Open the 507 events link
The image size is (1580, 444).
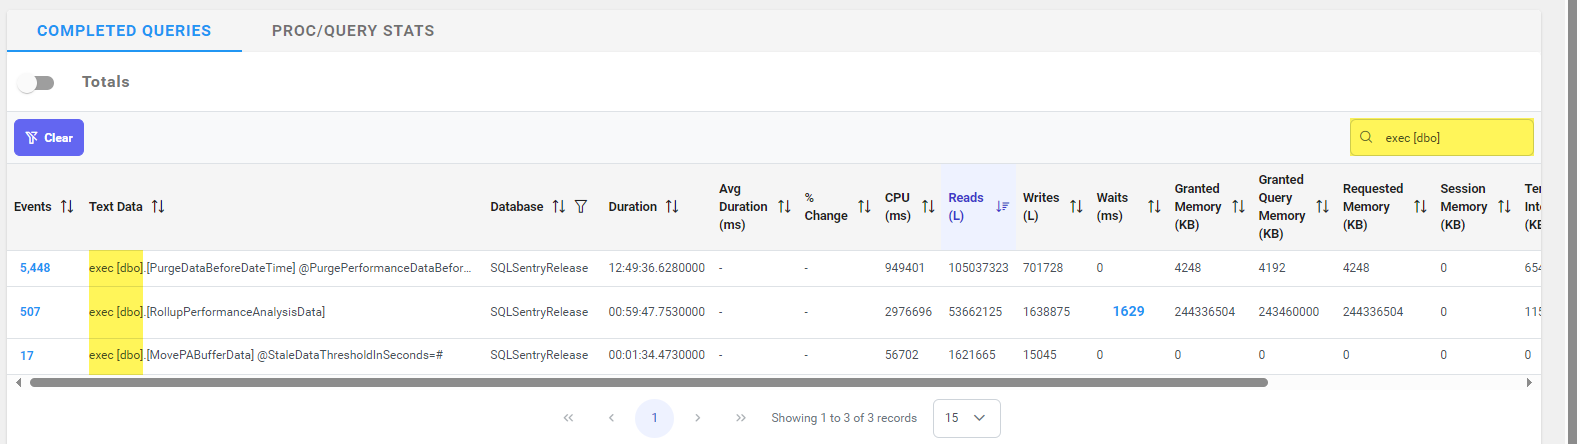pyautogui.click(x=30, y=312)
